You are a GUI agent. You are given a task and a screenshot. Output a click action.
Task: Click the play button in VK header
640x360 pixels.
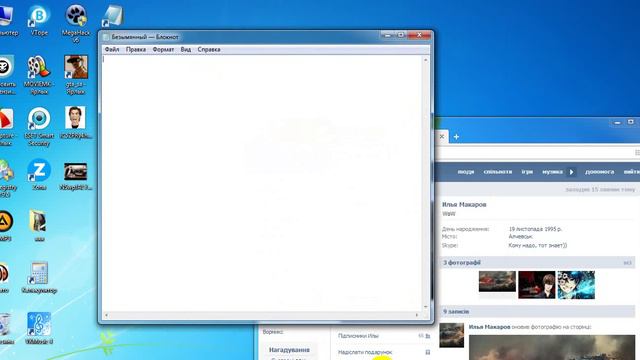pos(571,172)
